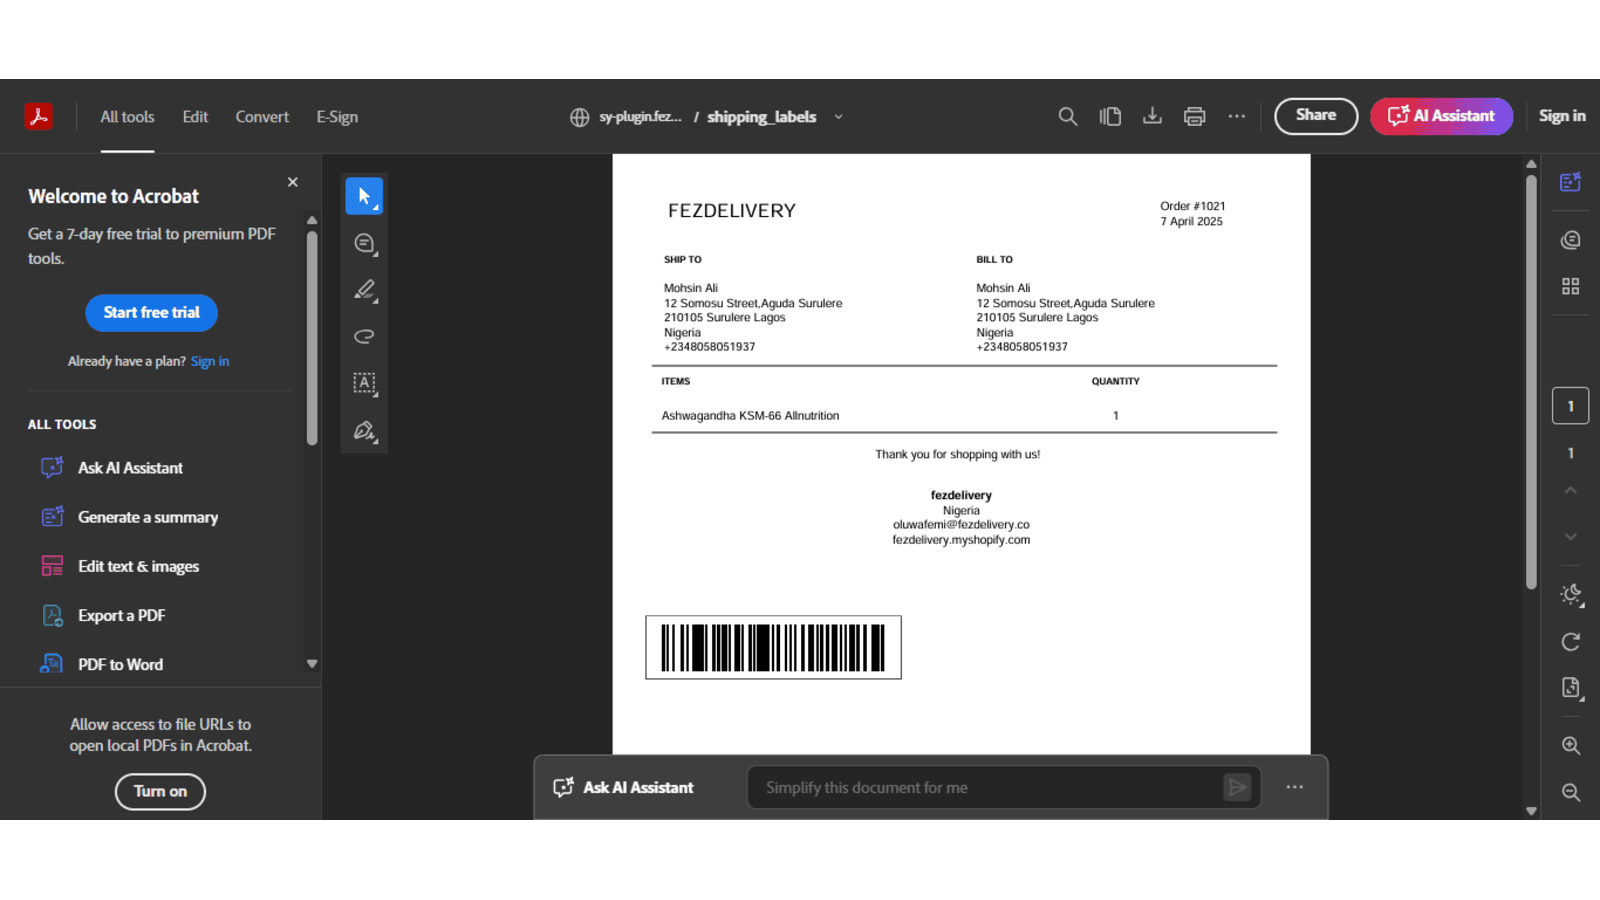Click the left panel scrollbar thumb

point(312,338)
